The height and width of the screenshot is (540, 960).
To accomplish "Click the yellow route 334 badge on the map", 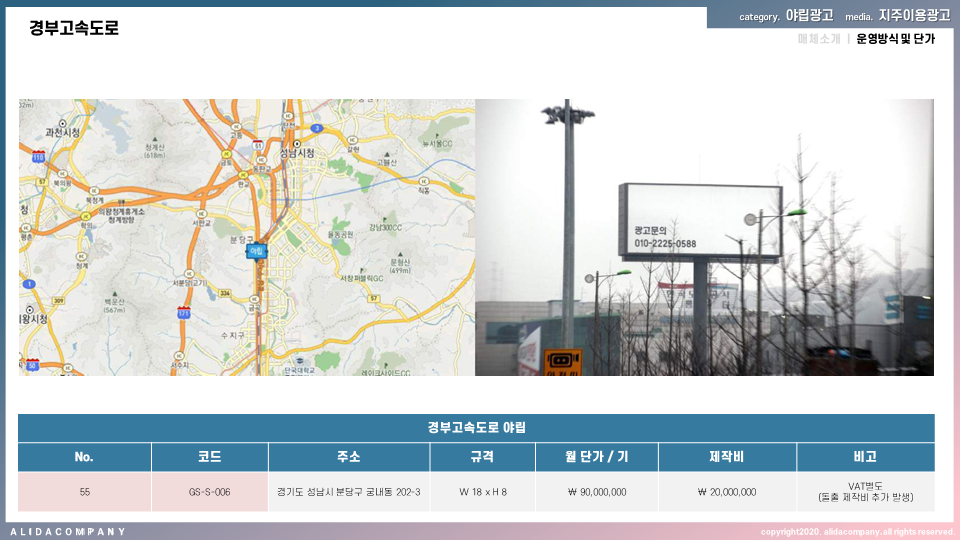I will 226,294.
